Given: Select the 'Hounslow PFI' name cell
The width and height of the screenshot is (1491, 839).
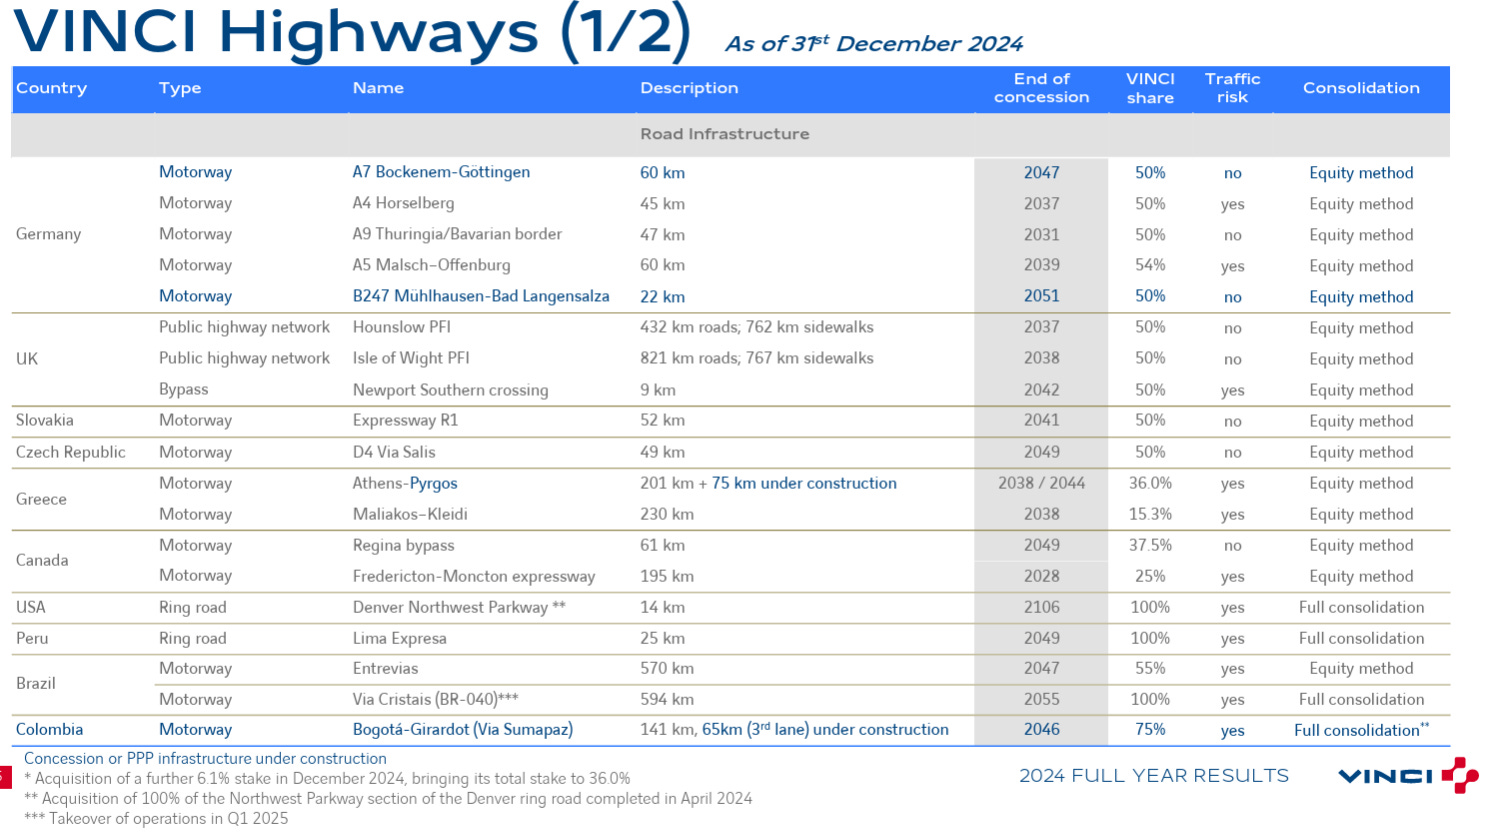Looking at the screenshot, I should pyautogui.click(x=402, y=327).
